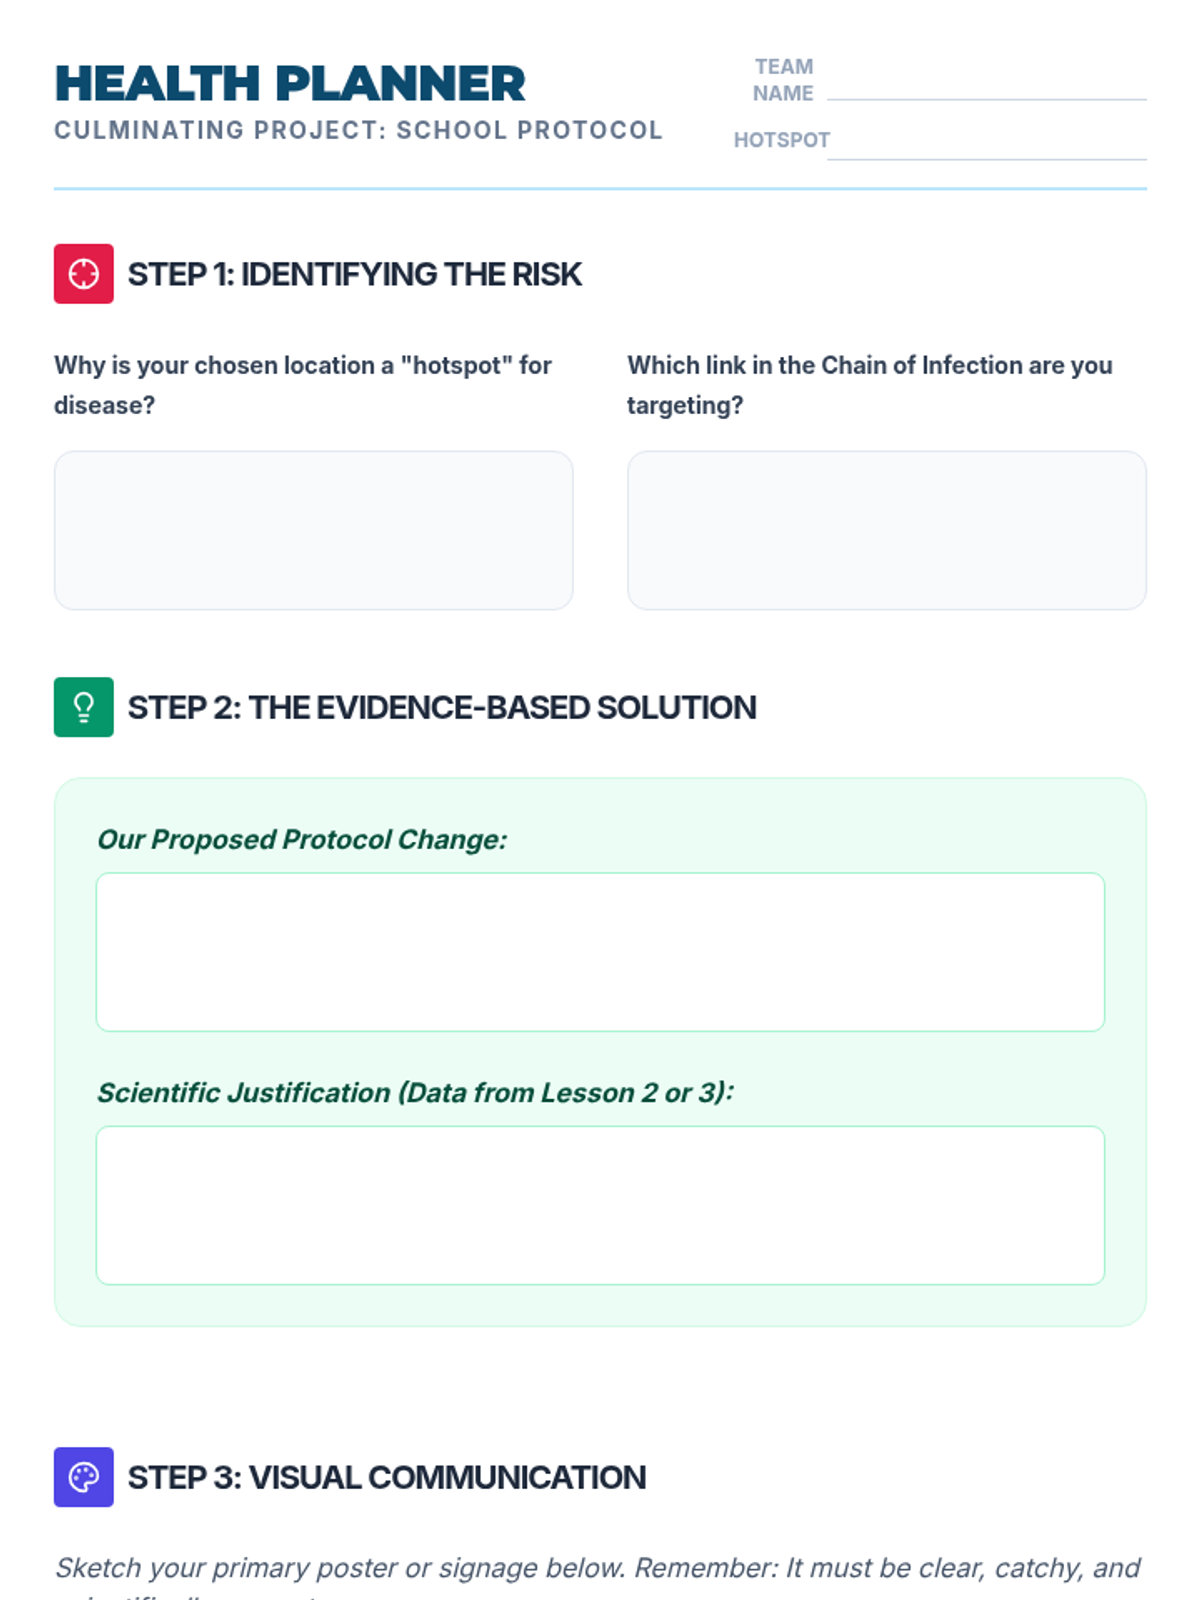The height and width of the screenshot is (1600, 1200).
Task: Click the green lightbulb icon for Step 2
Action: pyautogui.click(x=83, y=707)
